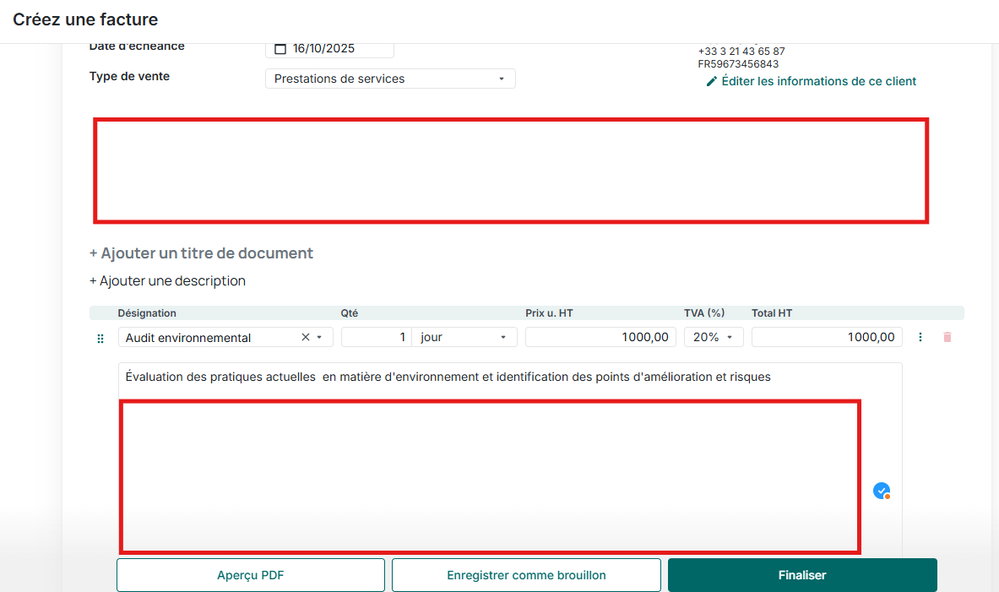Open the TVA 20% dropdown
The width and height of the screenshot is (999, 592).
[714, 337]
